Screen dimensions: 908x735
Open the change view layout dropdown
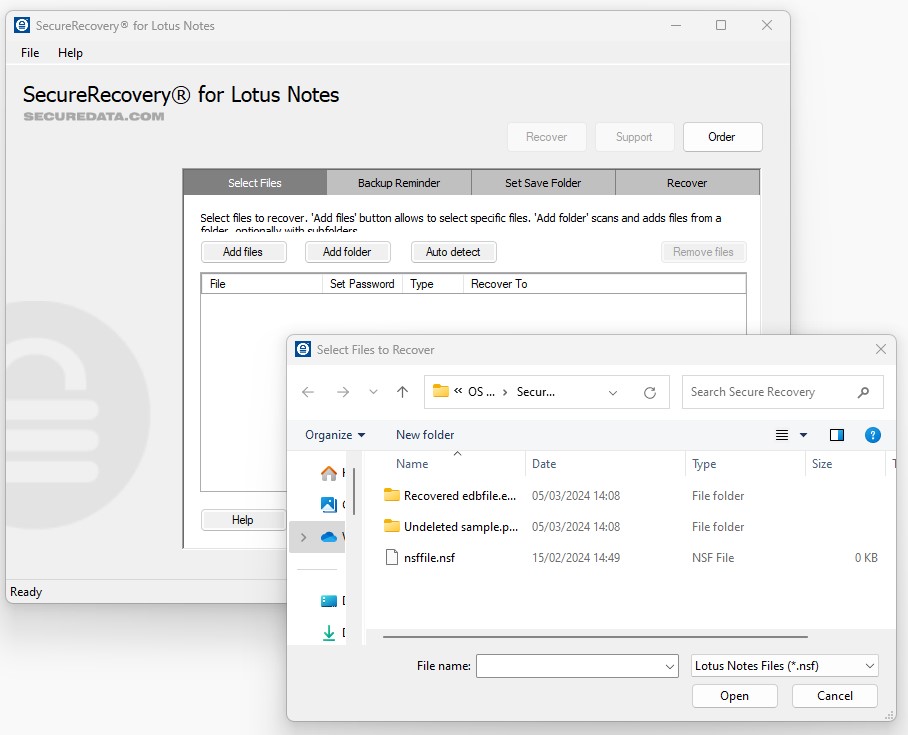[803, 435]
